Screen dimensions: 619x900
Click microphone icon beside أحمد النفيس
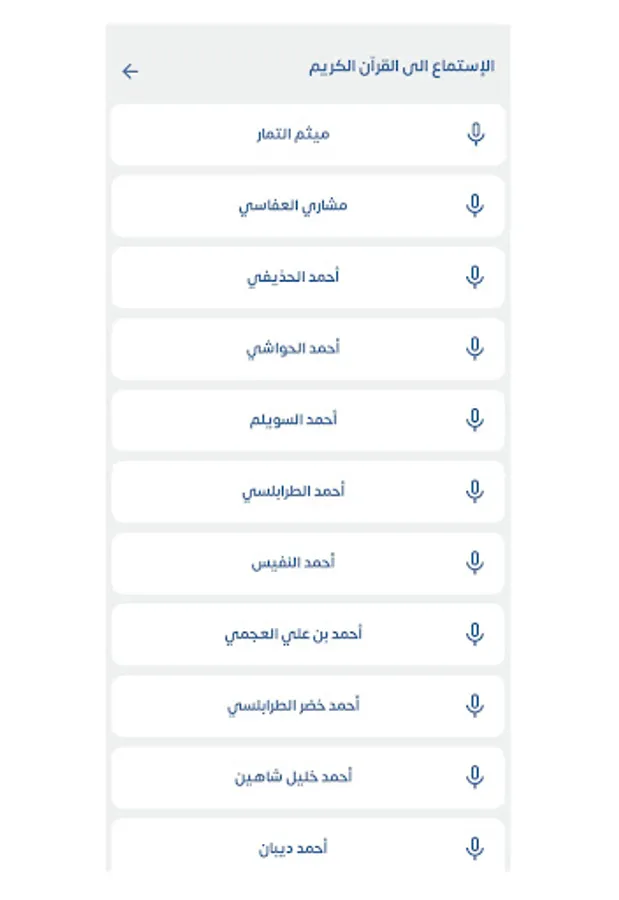coord(476,563)
